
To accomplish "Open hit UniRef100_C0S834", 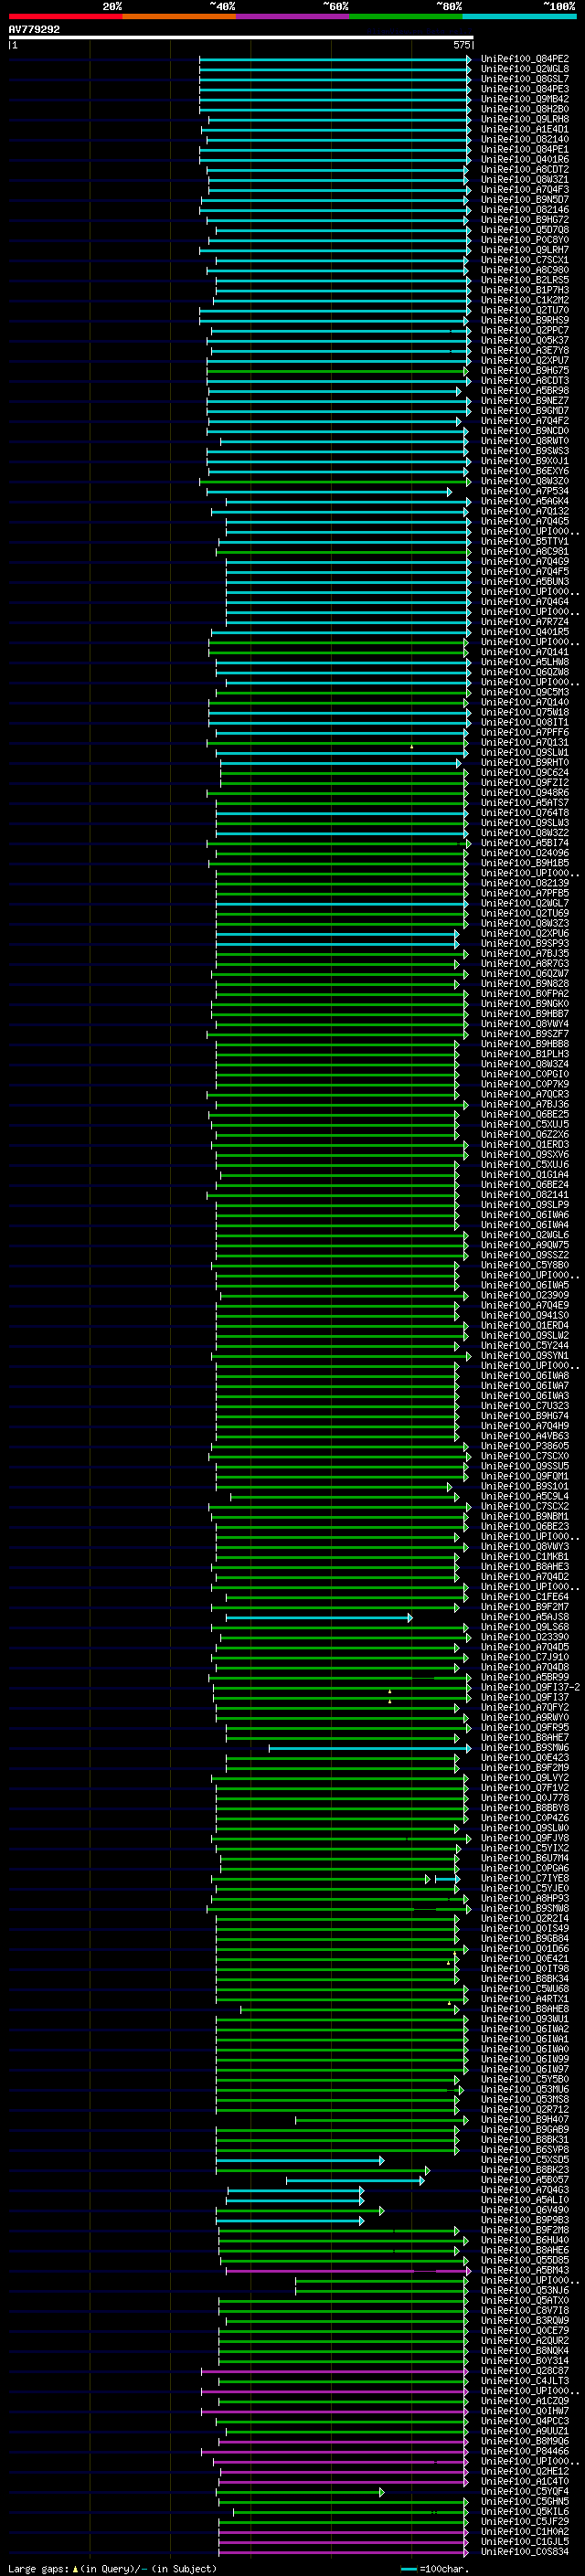I will [524, 2552].
